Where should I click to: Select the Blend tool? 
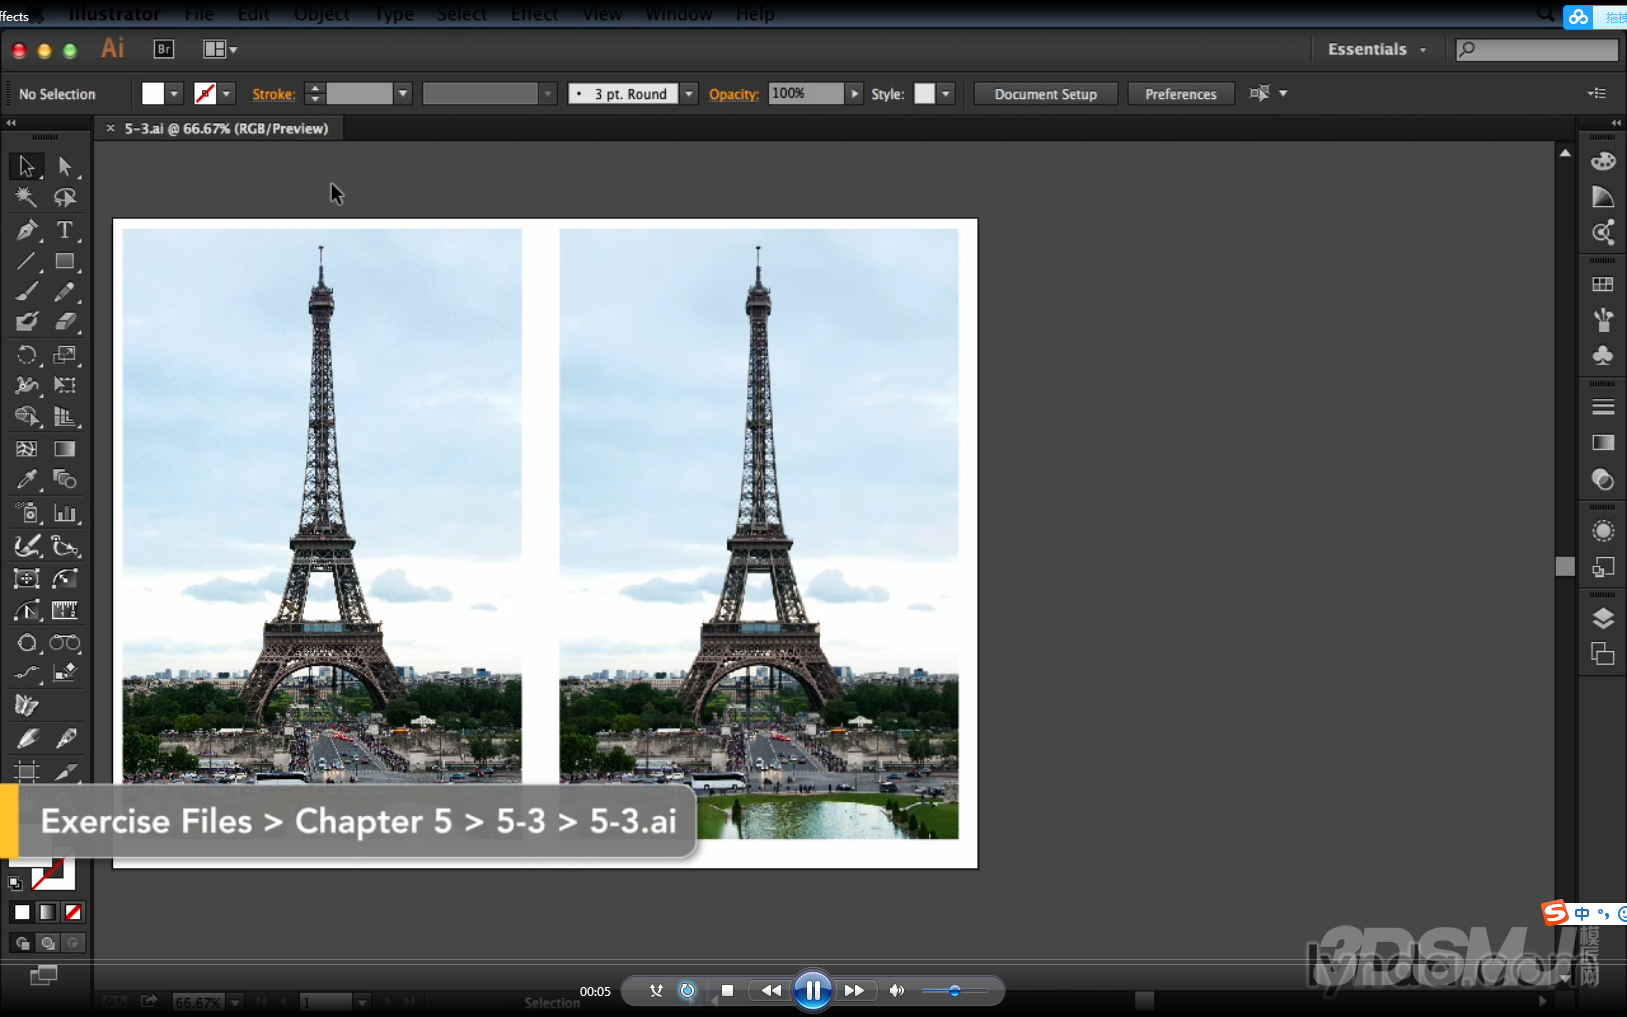click(x=65, y=480)
